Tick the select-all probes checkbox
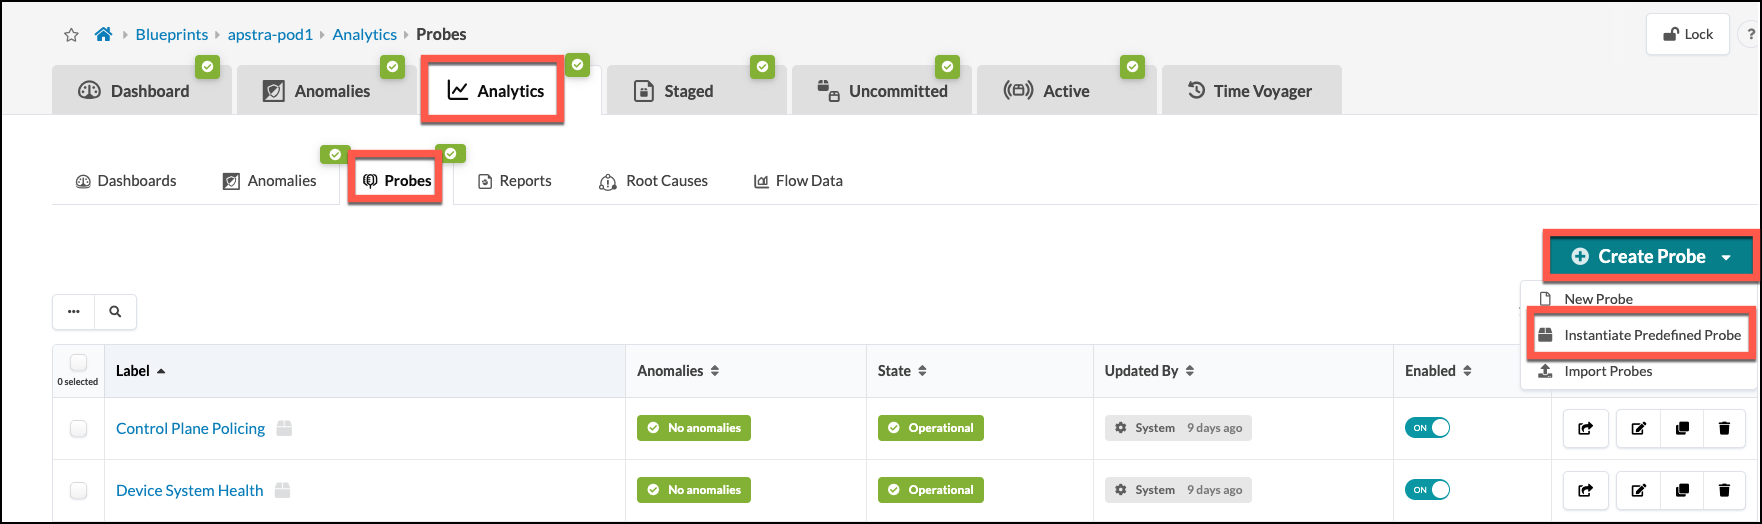The height and width of the screenshot is (524, 1762). (x=78, y=363)
